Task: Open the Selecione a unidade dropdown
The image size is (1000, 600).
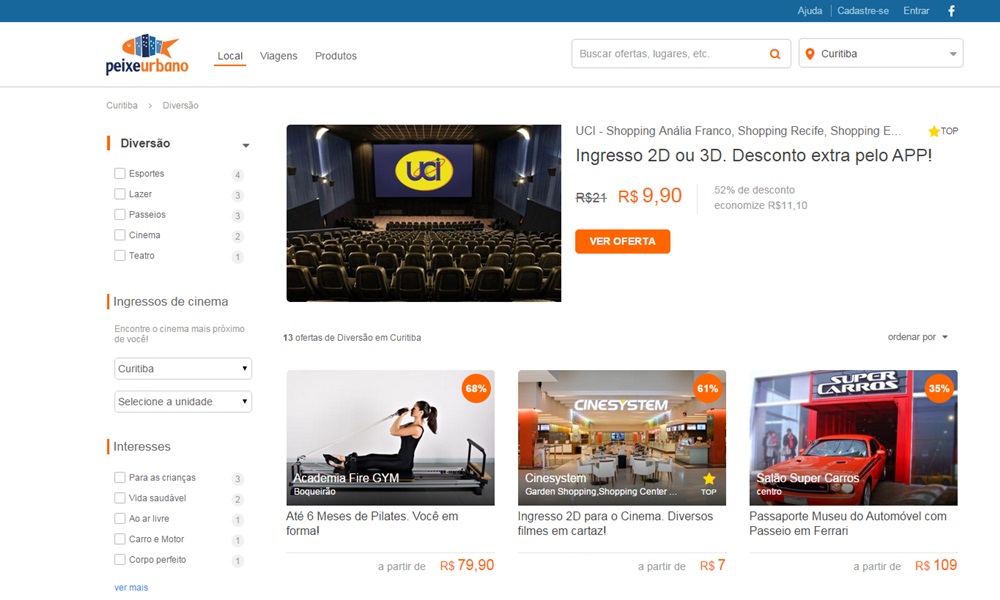Action: pyautogui.click(x=183, y=402)
